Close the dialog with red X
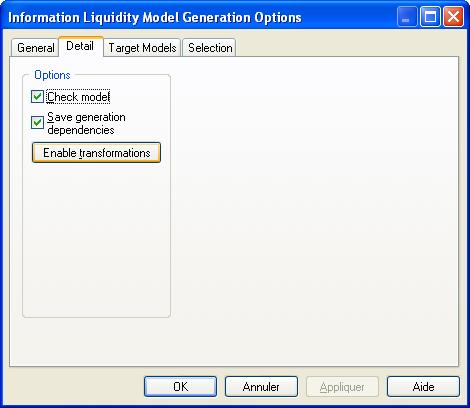470x408 pixels. point(453,17)
